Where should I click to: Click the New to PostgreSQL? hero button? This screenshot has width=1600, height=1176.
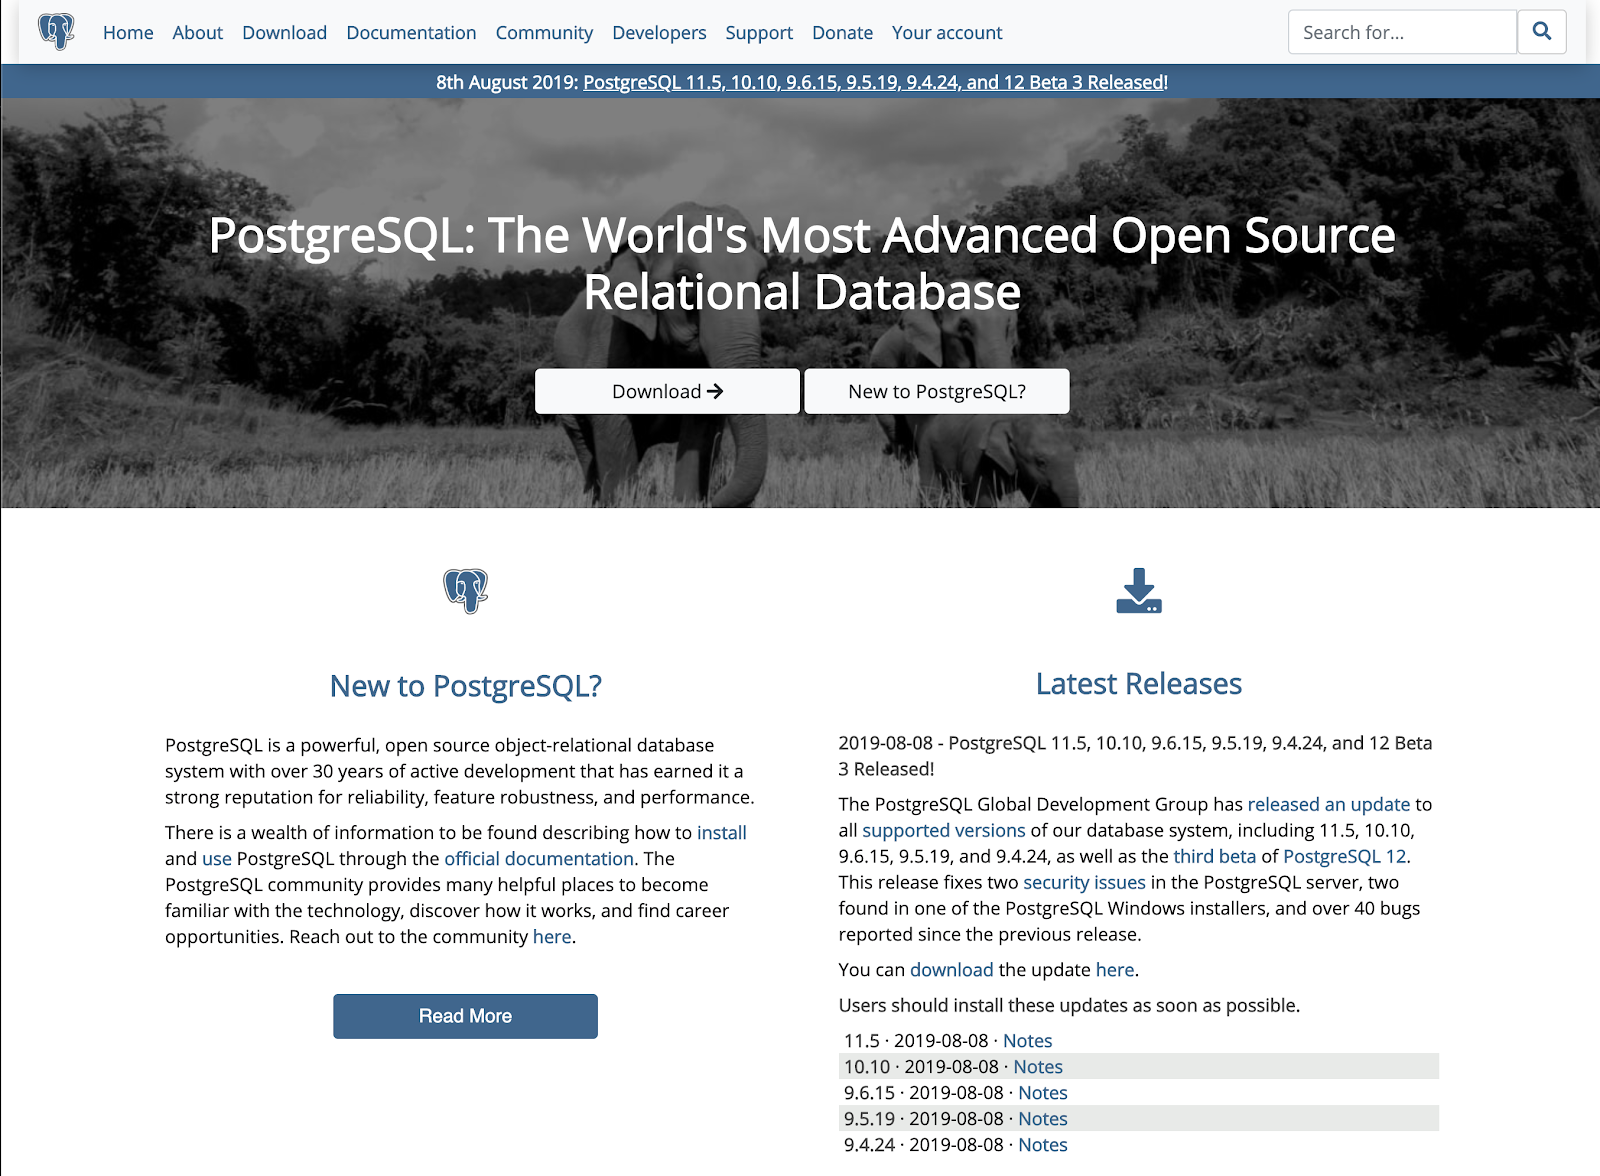point(937,391)
